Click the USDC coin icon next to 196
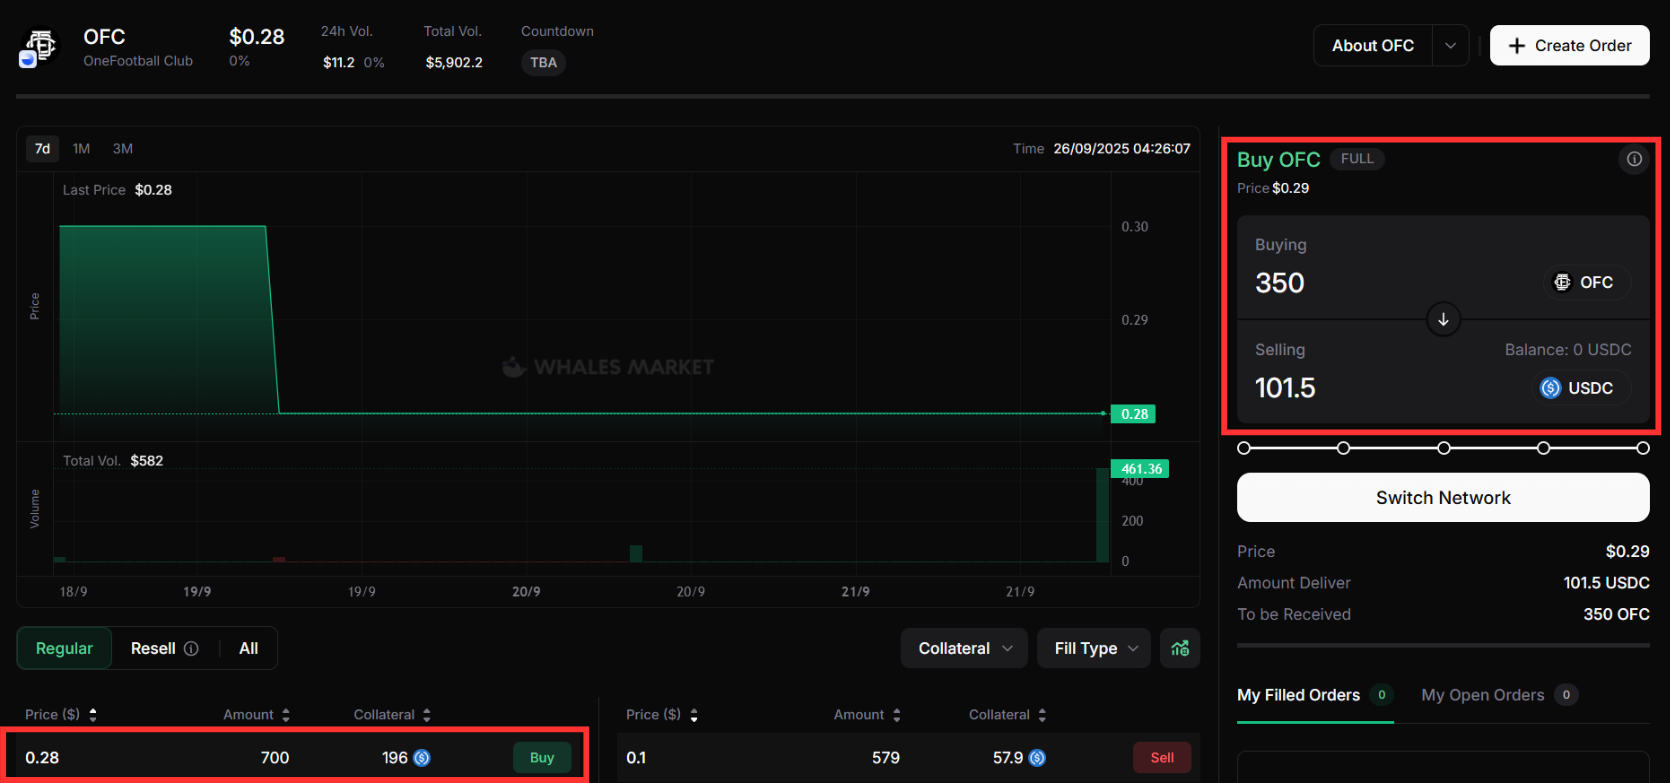This screenshot has width=1670, height=783. (422, 758)
